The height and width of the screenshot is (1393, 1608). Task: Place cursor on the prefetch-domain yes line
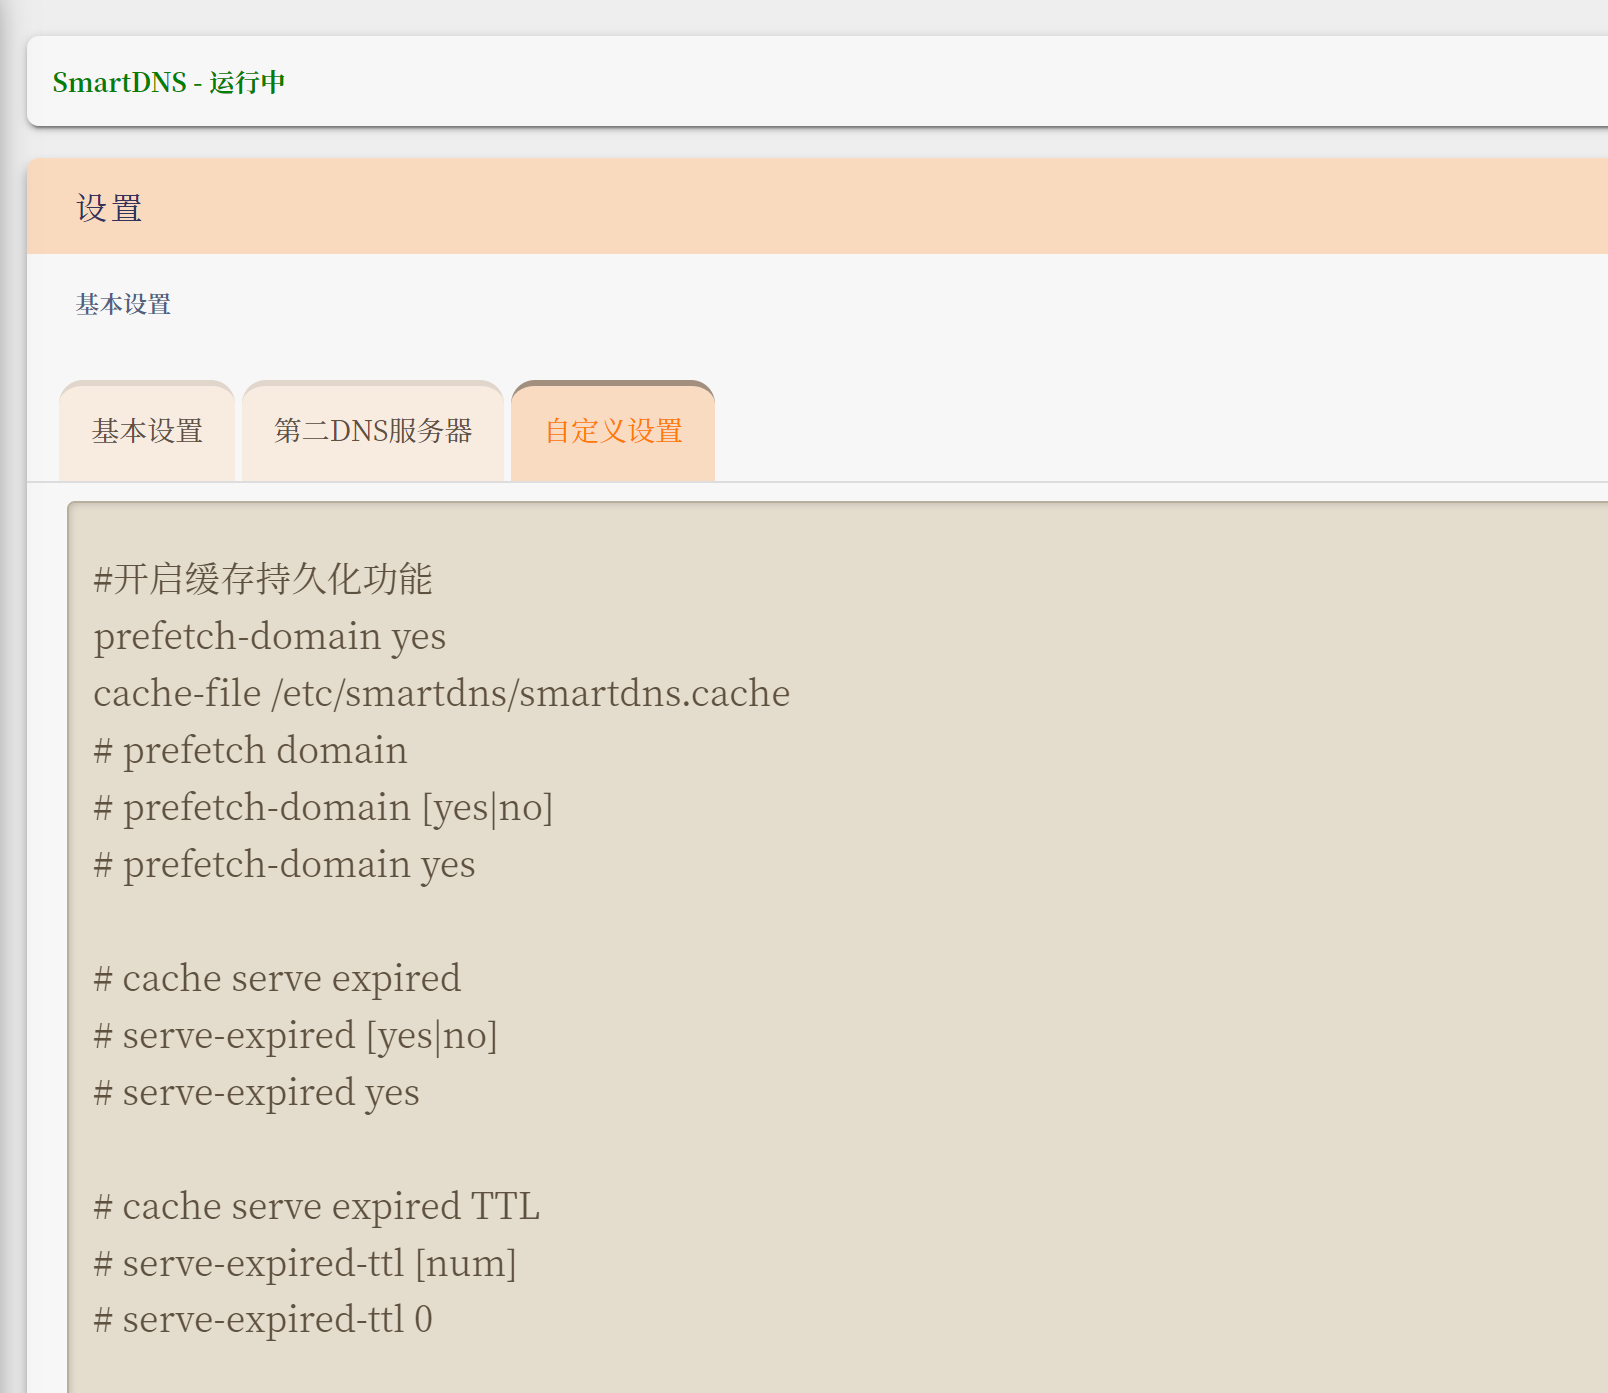click(x=268, y=636)
